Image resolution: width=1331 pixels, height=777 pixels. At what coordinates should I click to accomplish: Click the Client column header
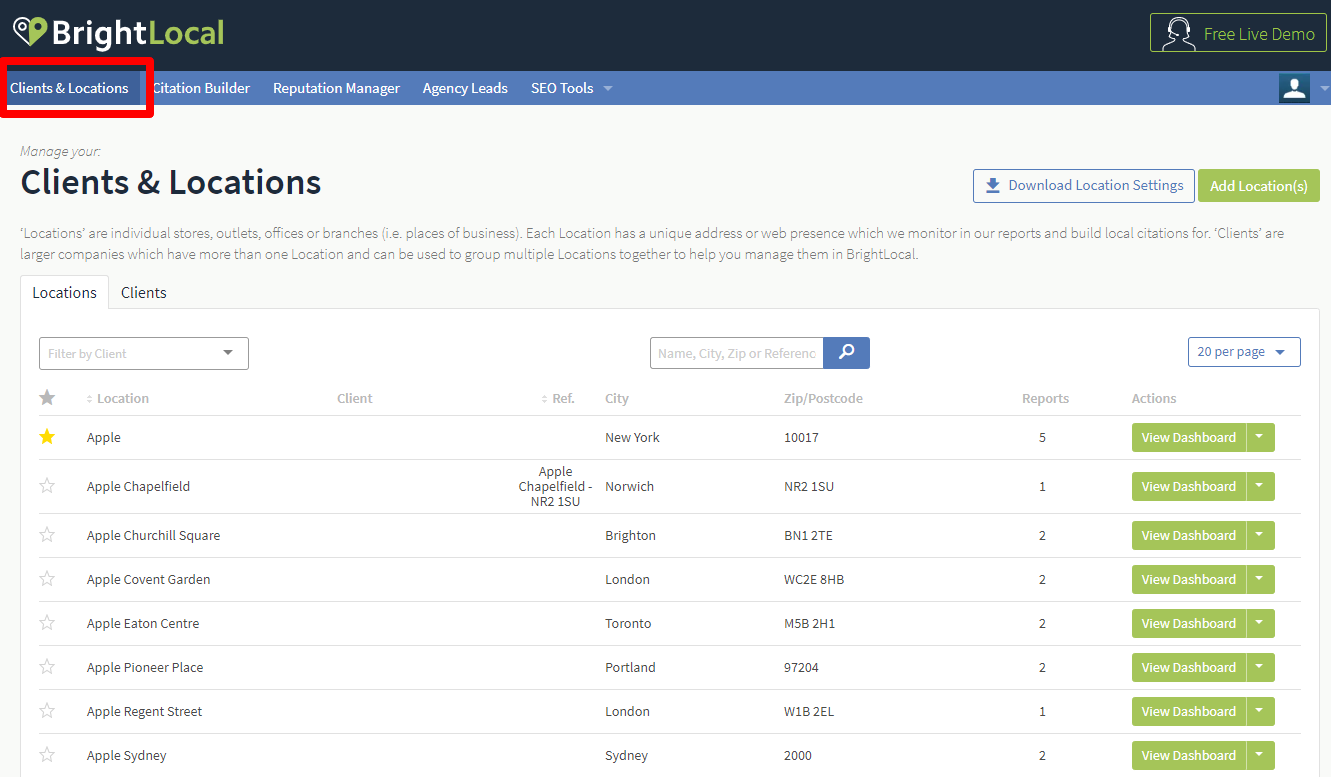(355, 398)
